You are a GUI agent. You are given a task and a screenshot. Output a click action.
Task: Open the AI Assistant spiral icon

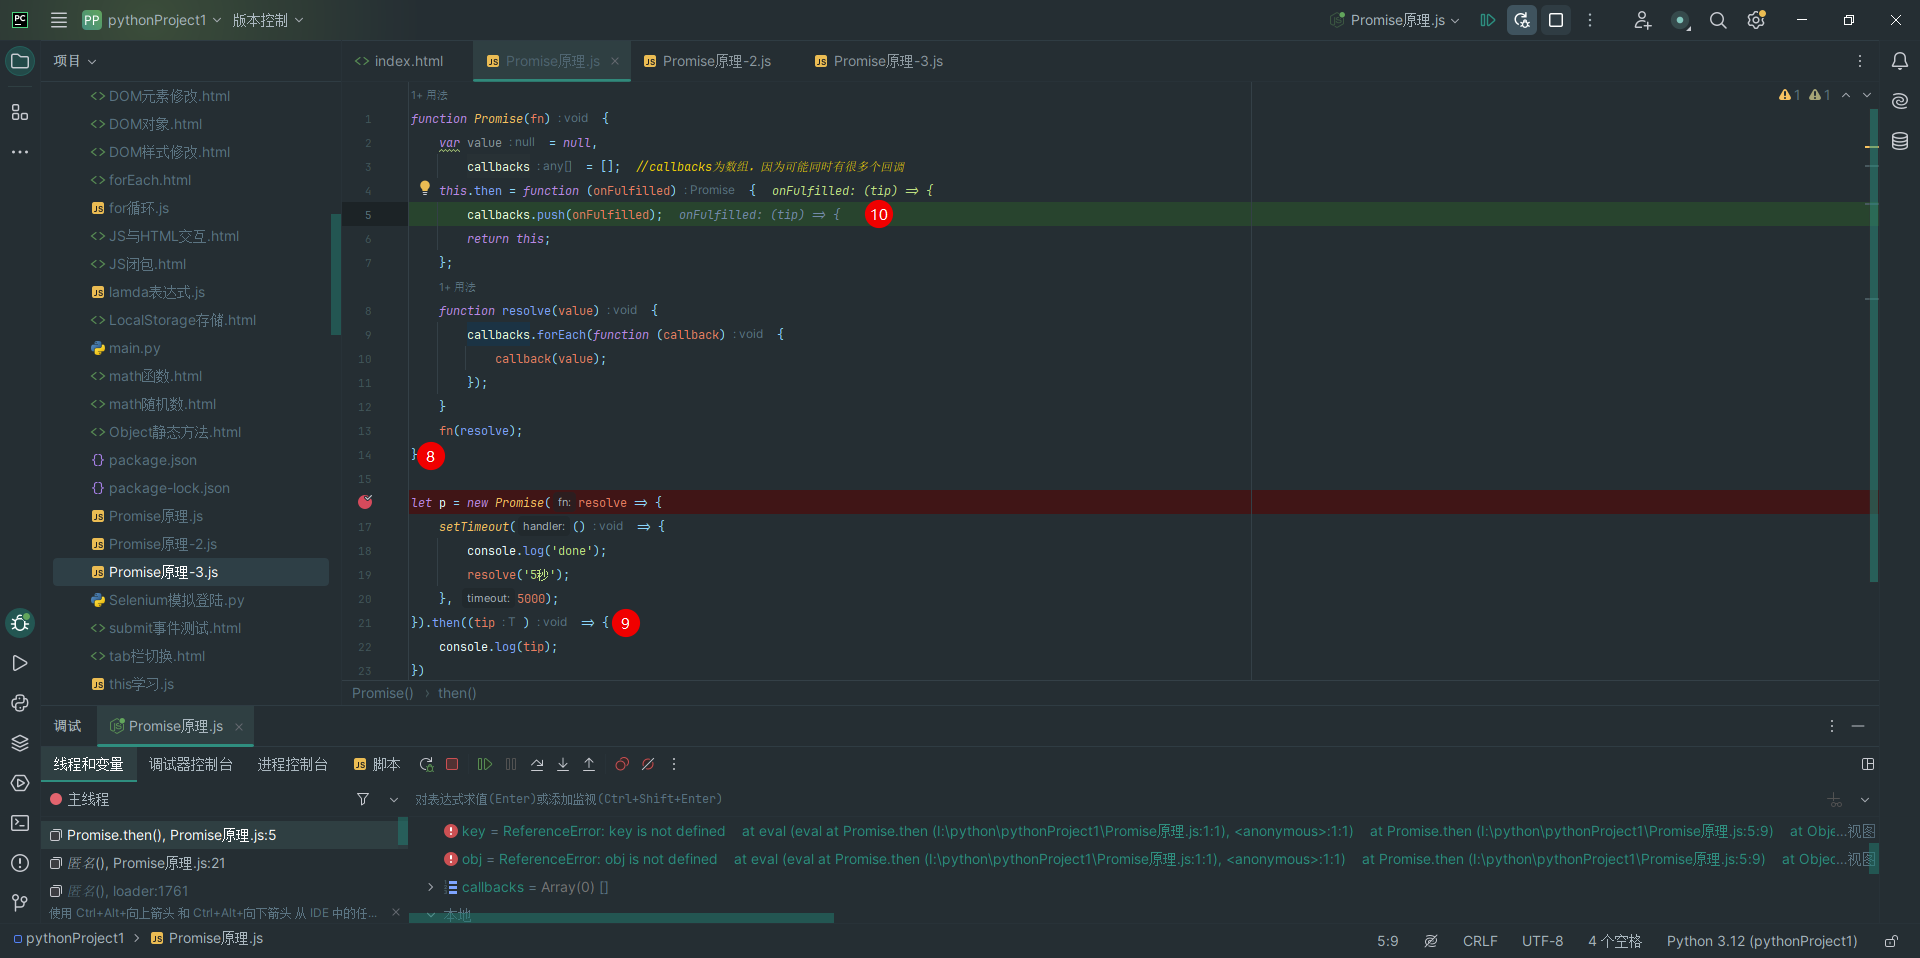(1900, 101)
